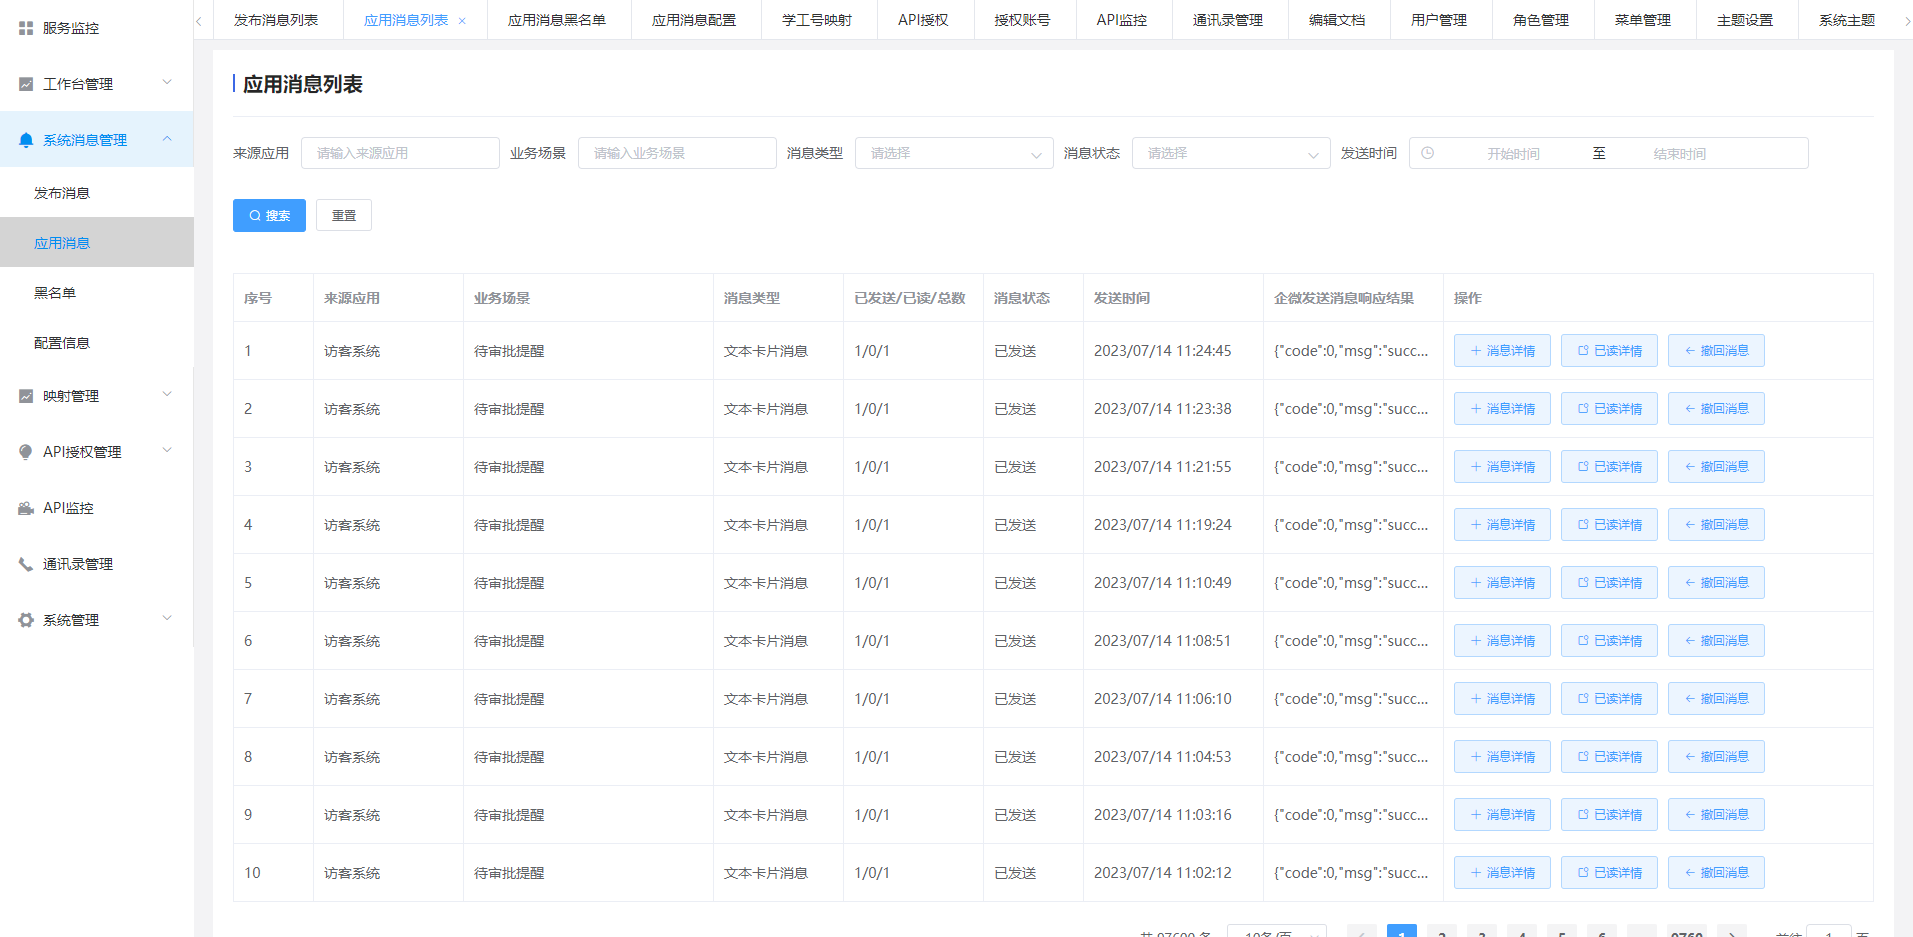Open the 消息类型 dropdown

coord(954,153)
